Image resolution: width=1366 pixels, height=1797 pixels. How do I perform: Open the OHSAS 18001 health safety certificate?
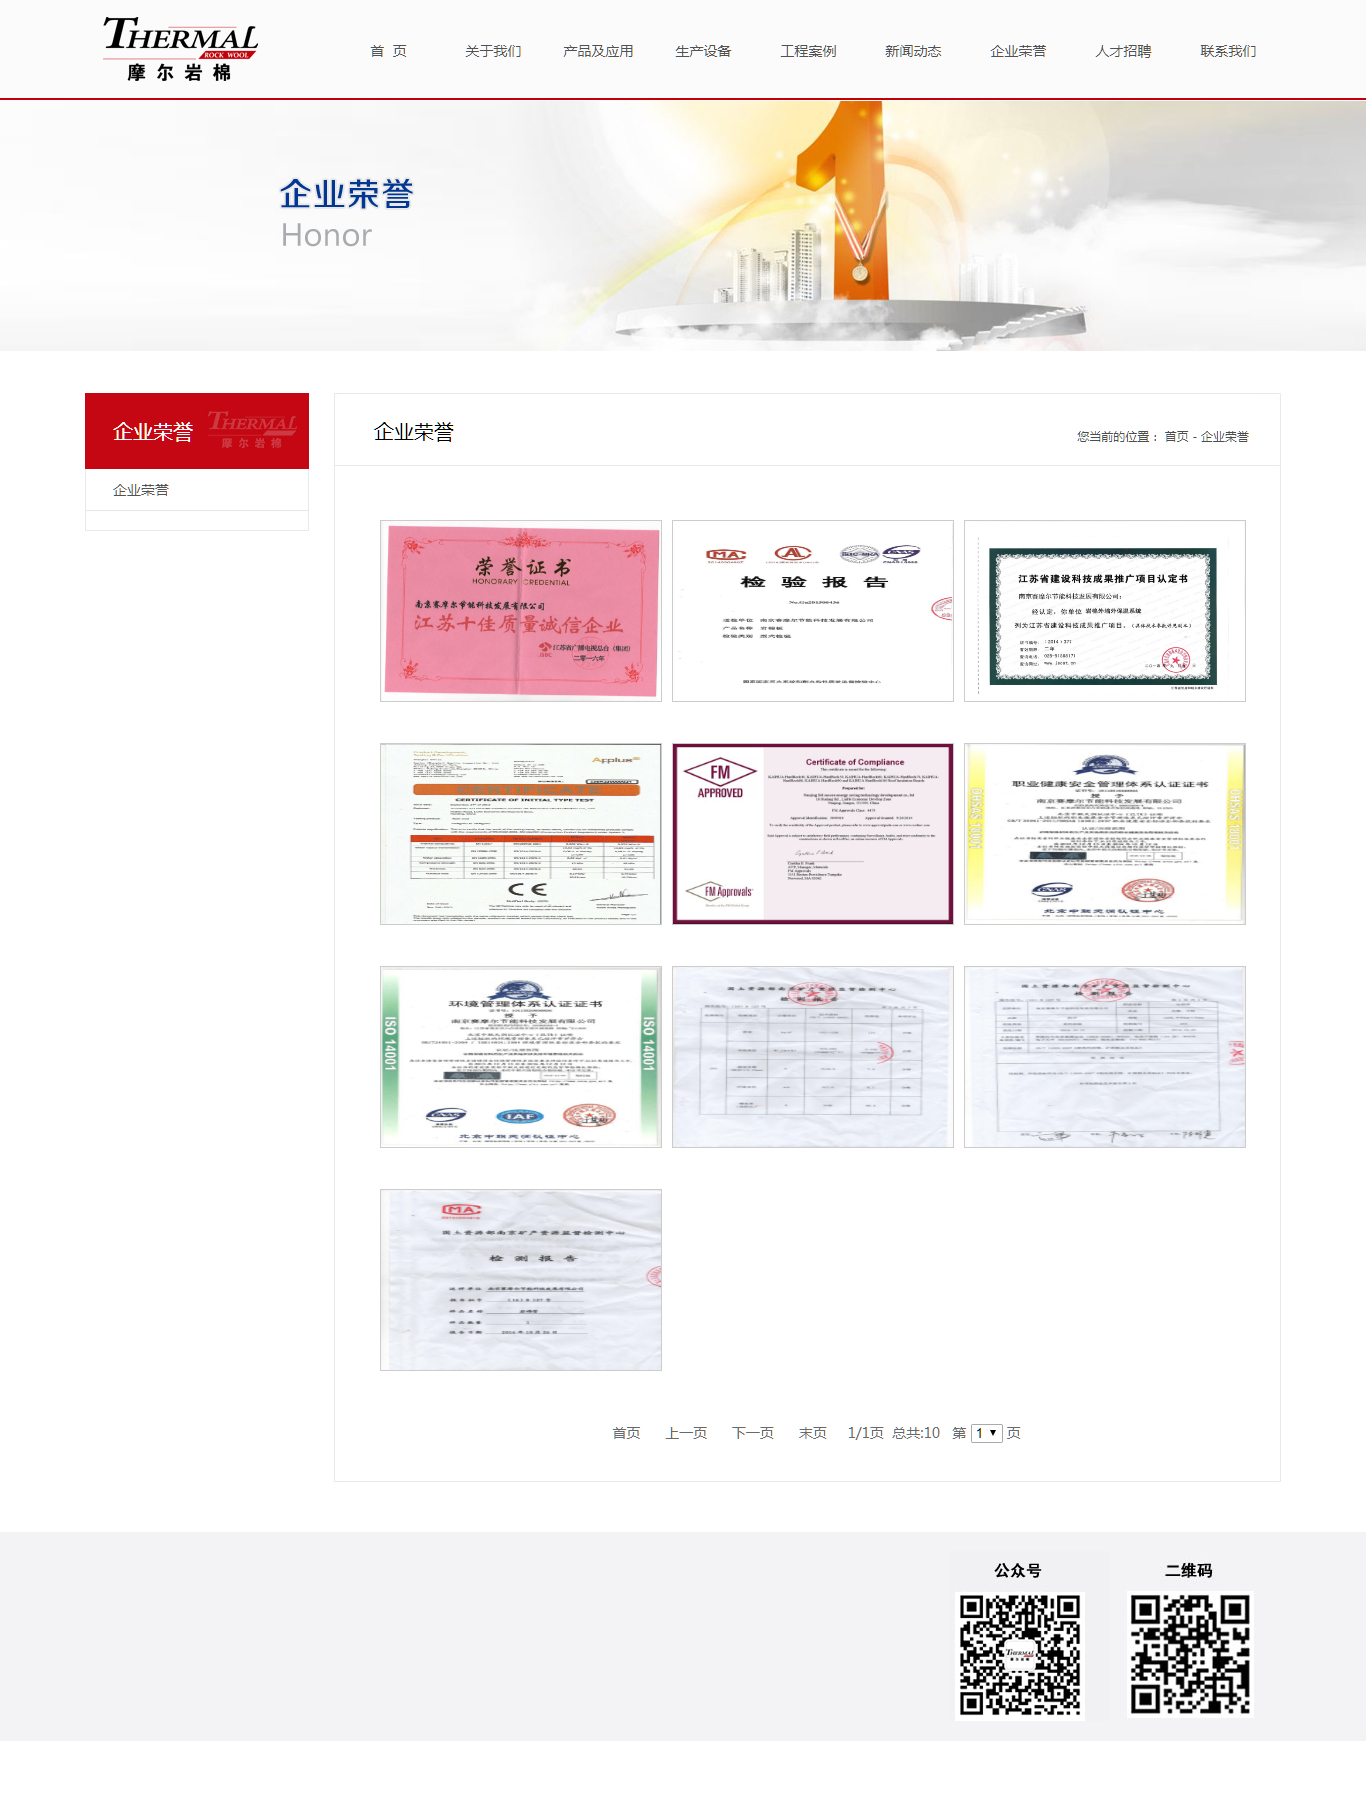click(1104, 833)
